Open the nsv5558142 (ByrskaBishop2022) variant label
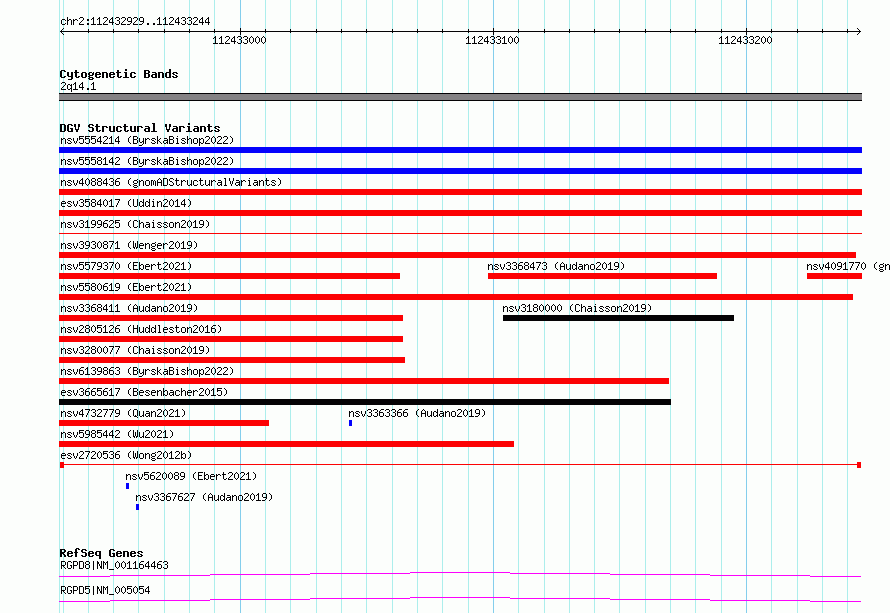 (x=147, y=161)
